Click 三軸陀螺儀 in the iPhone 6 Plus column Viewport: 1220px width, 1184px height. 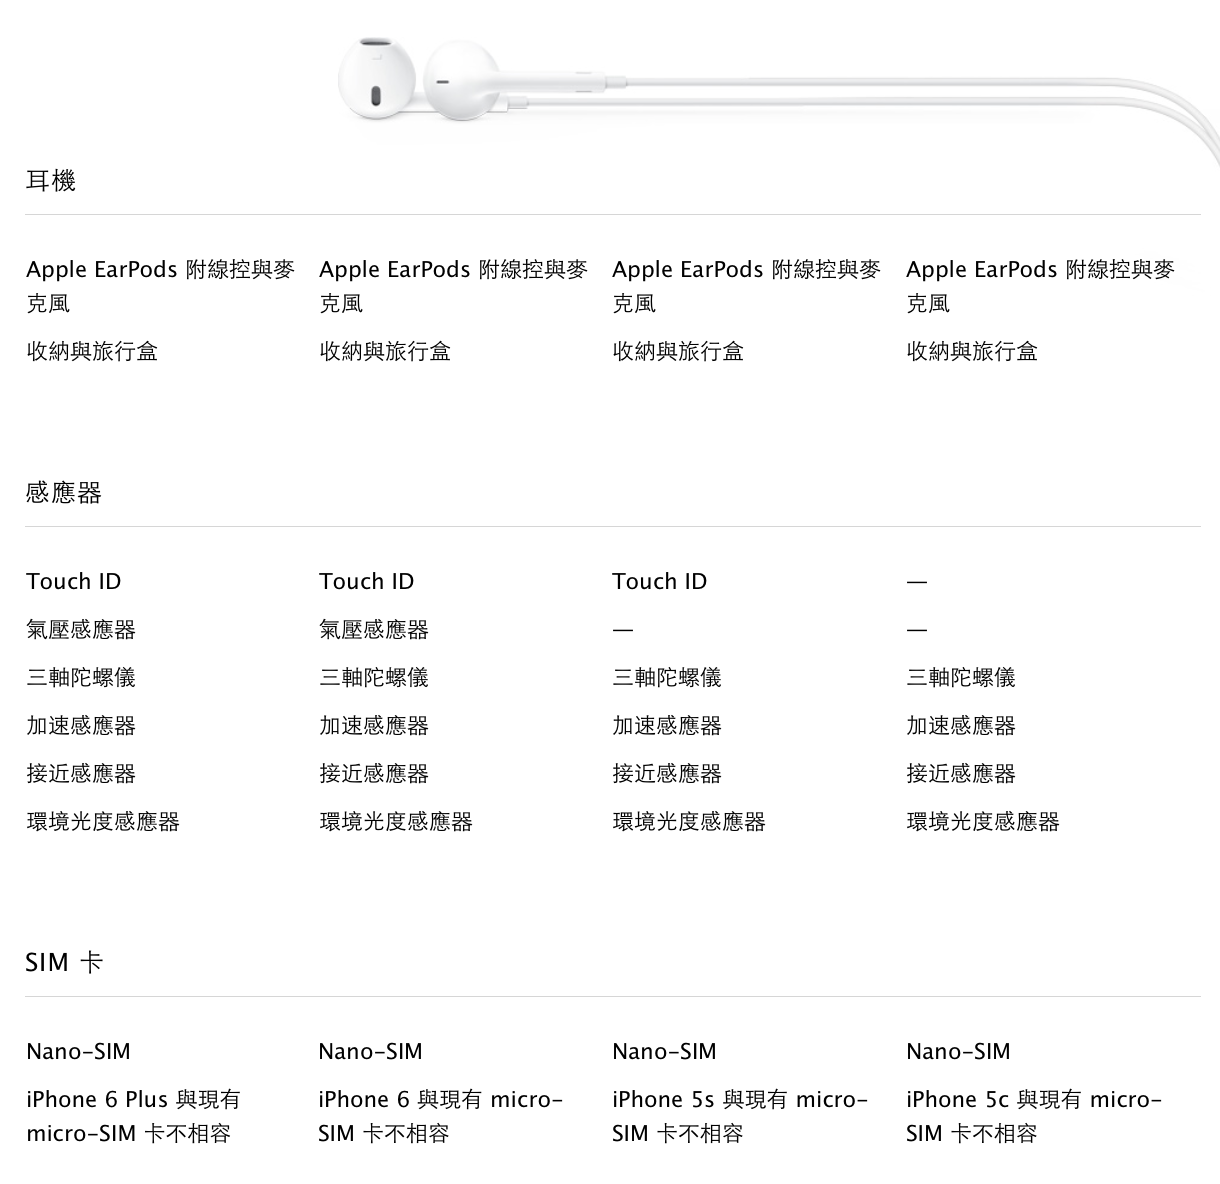[81, 678]
